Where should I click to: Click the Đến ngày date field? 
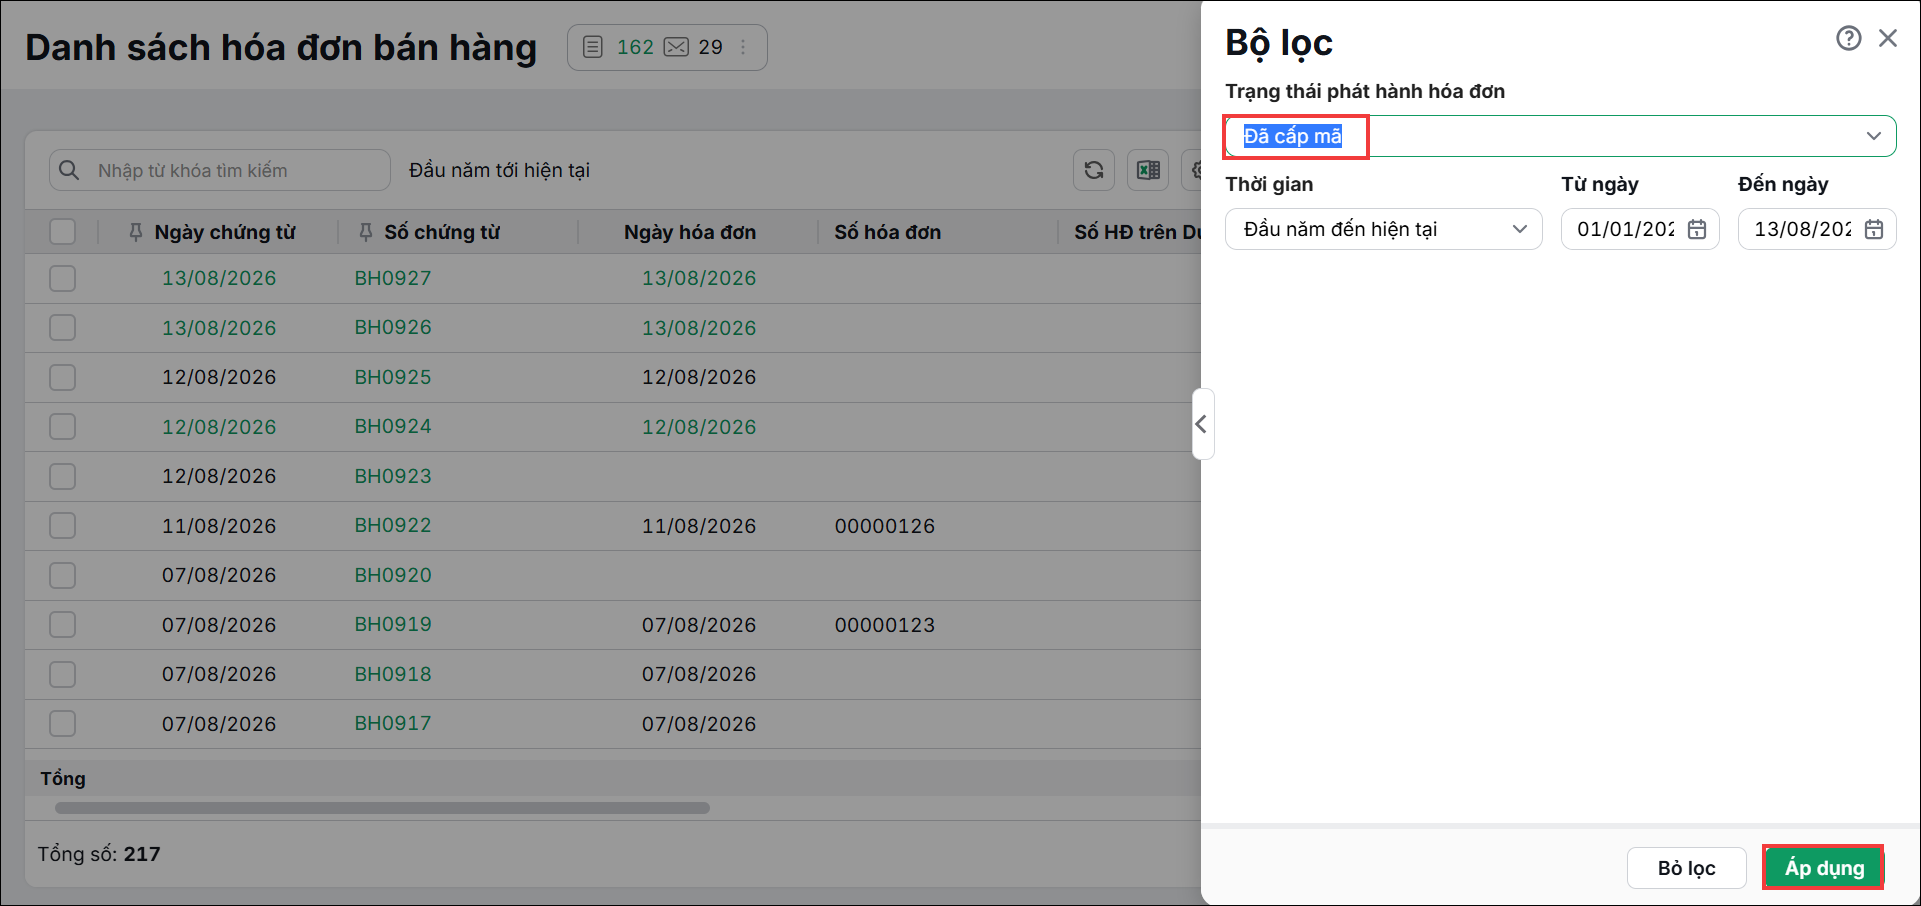click(1817, 229)
